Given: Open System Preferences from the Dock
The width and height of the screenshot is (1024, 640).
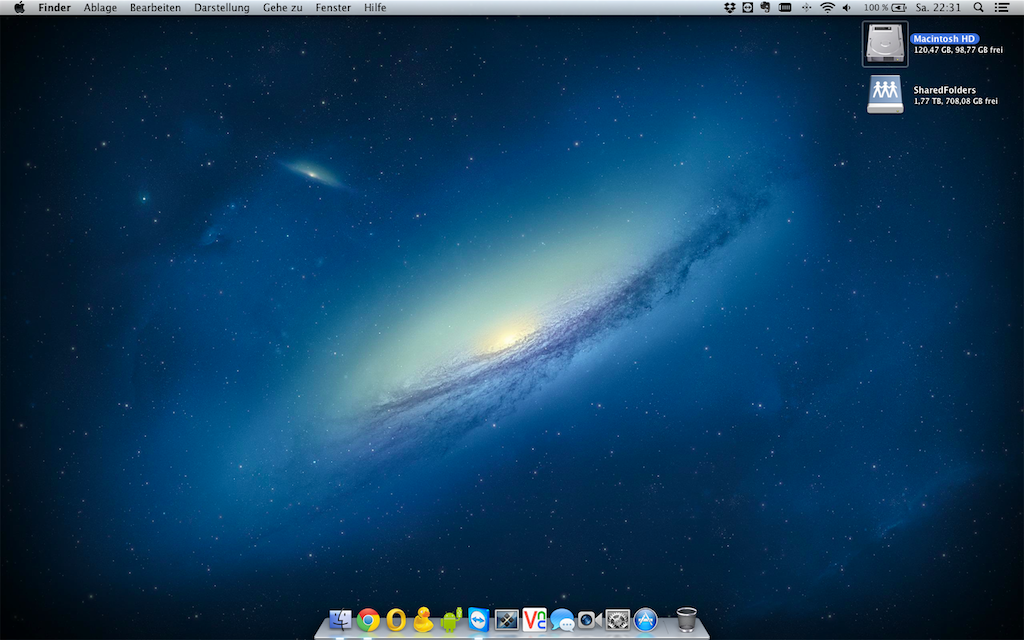Looking at the screenshot, I should click(x=617, y=620).
